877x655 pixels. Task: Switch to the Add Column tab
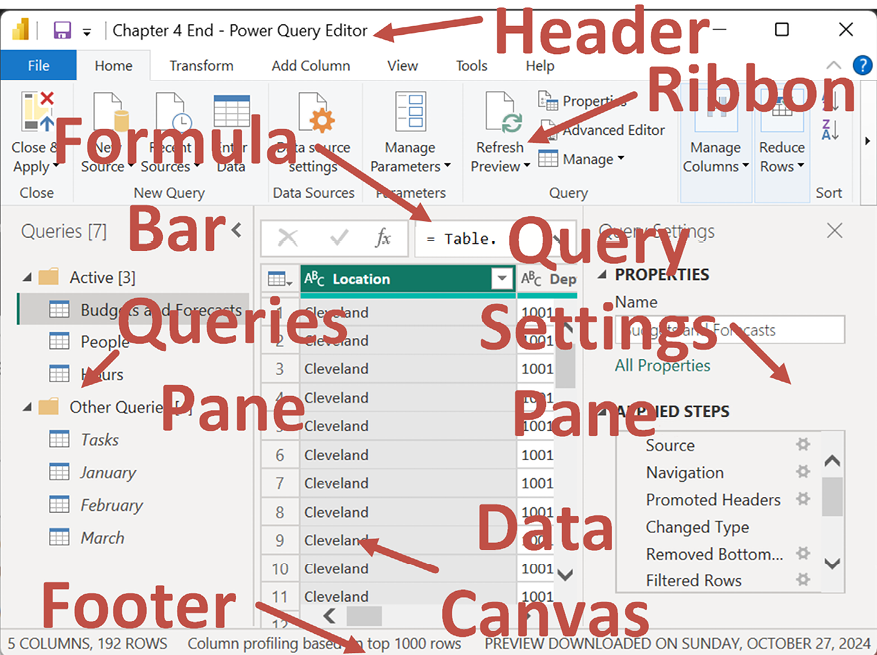(x=311, y=65)
